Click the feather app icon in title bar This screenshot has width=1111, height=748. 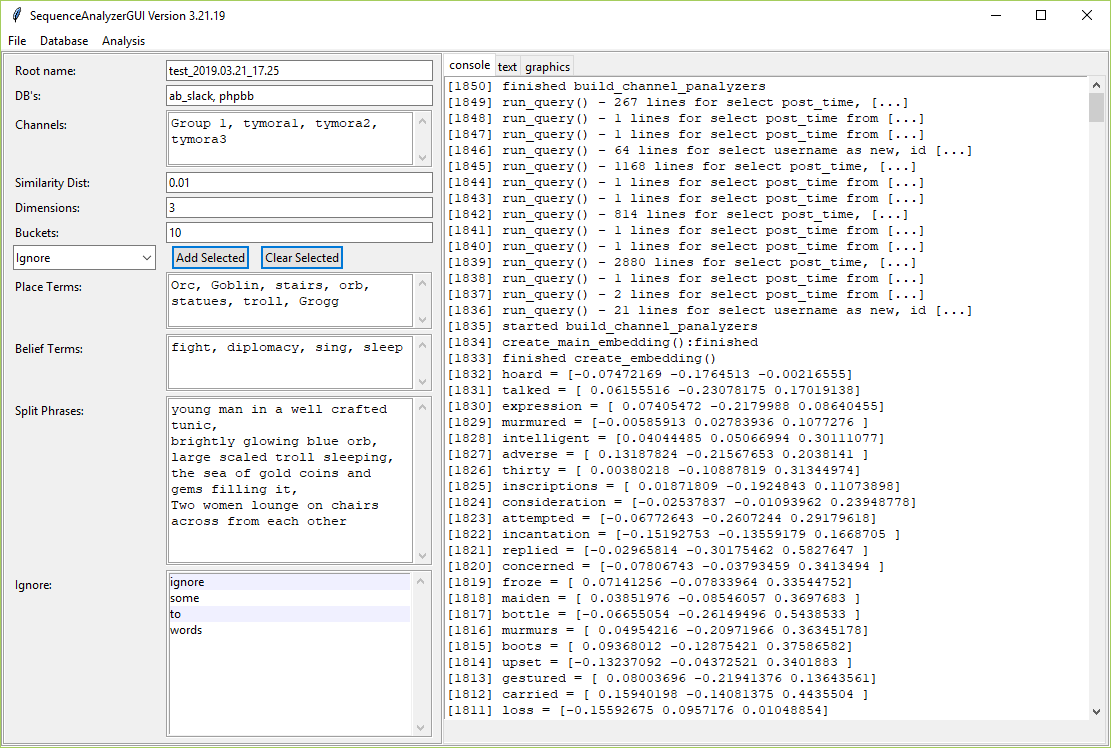[x=17, y=15]
